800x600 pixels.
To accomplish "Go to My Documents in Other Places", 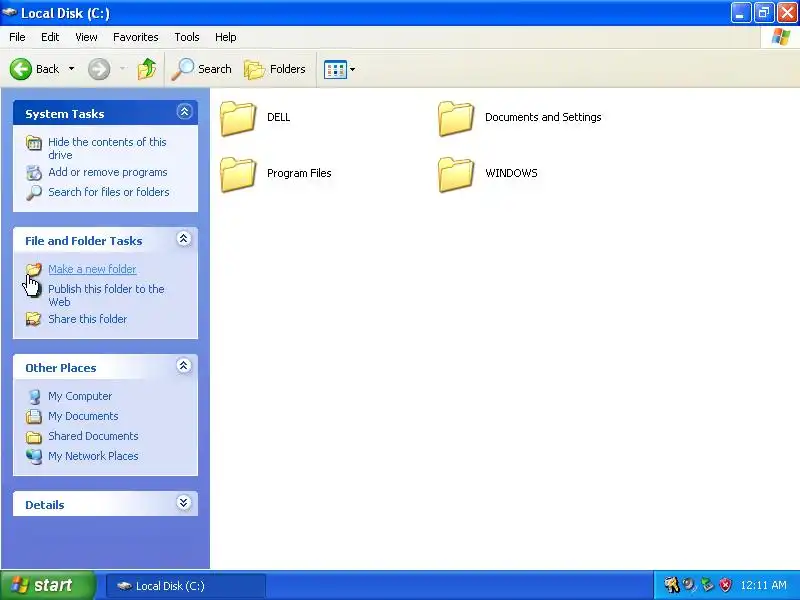I will pos(83,416).
